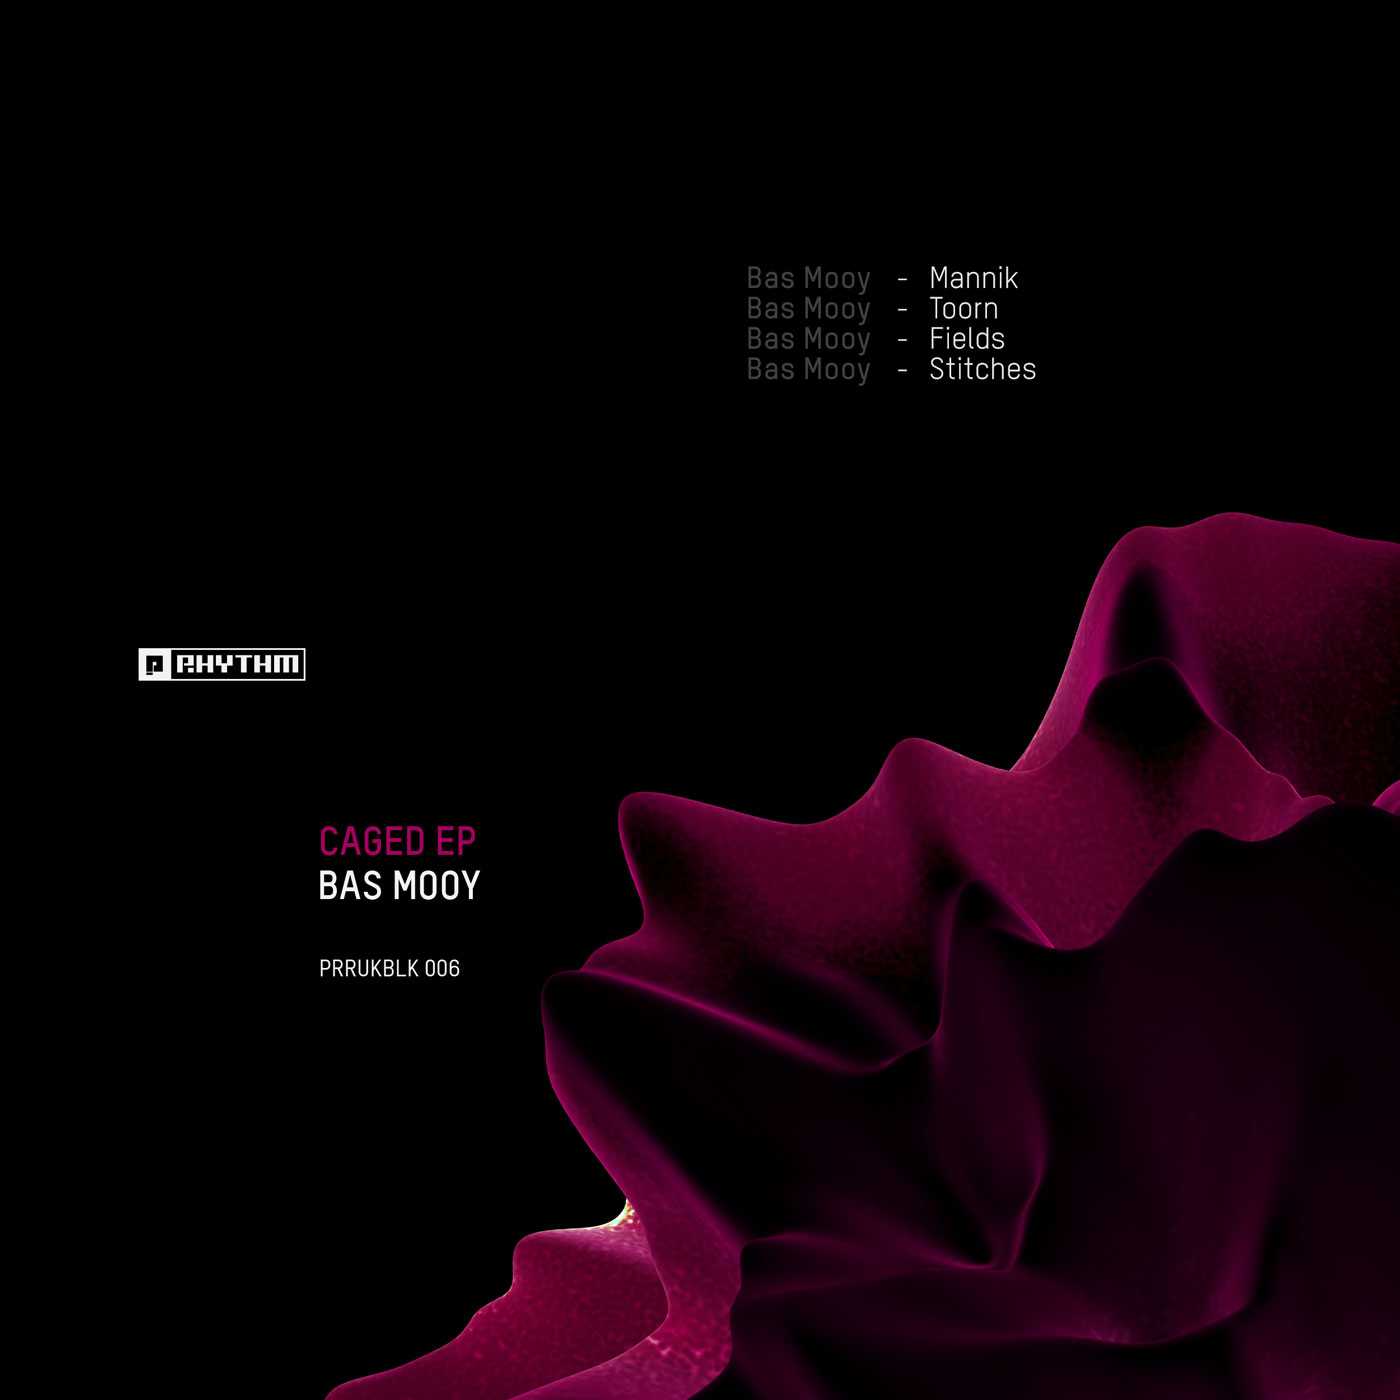Screen dimensions: 1400x1400
Task: Click the P square icon in the logo
Action: coord(153,665)
